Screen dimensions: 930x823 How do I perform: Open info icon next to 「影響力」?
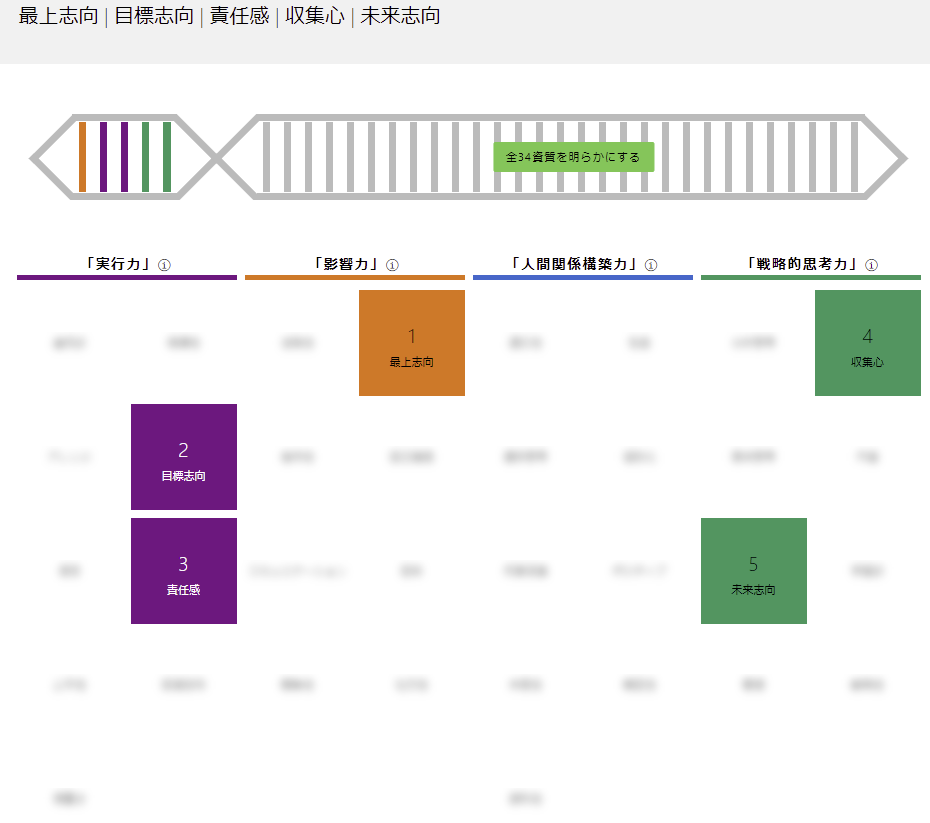point(392,265)
